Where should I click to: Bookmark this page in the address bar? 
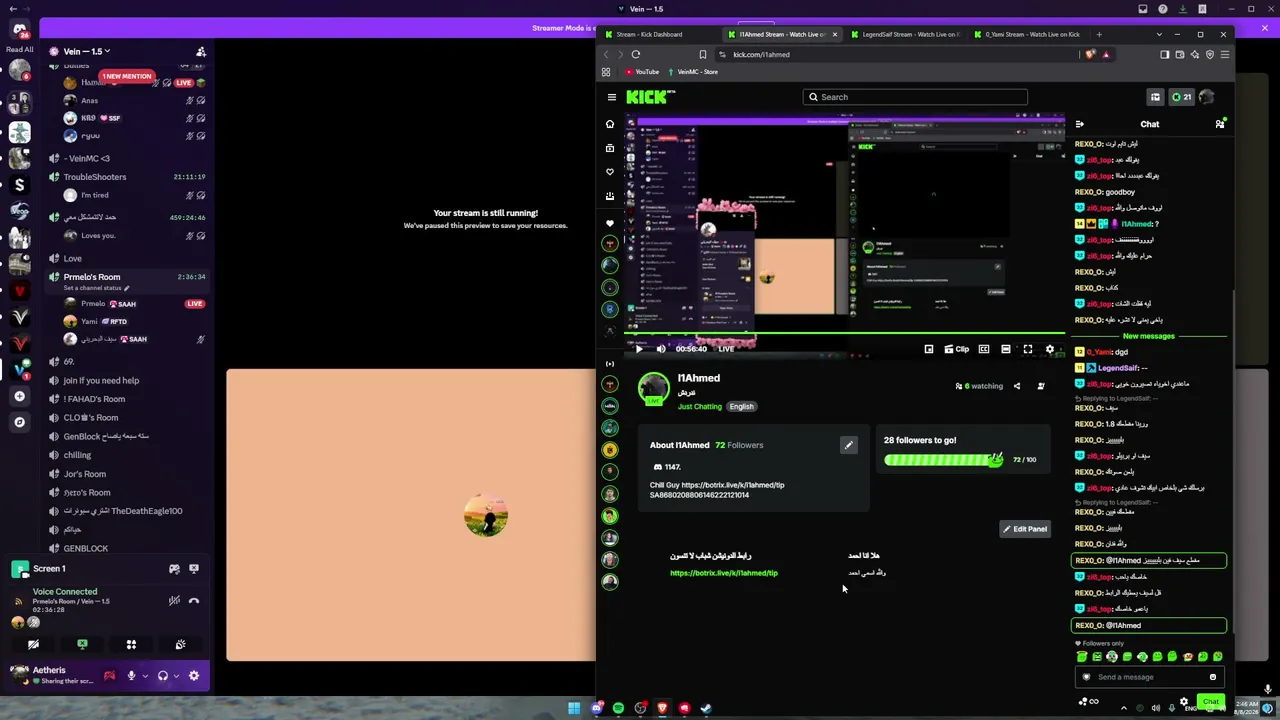click(x=703, y=55)
